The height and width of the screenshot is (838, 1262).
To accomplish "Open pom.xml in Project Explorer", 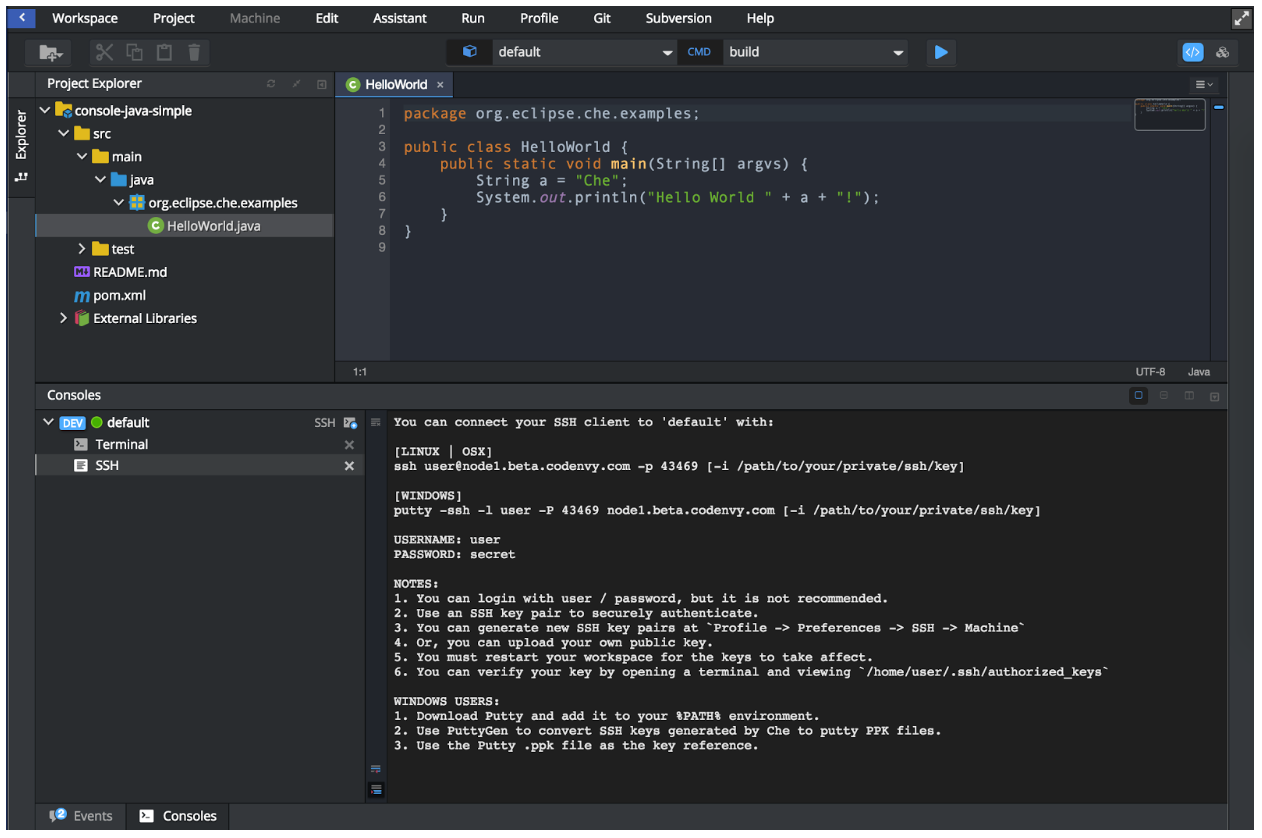I will (x=119, y=295).
